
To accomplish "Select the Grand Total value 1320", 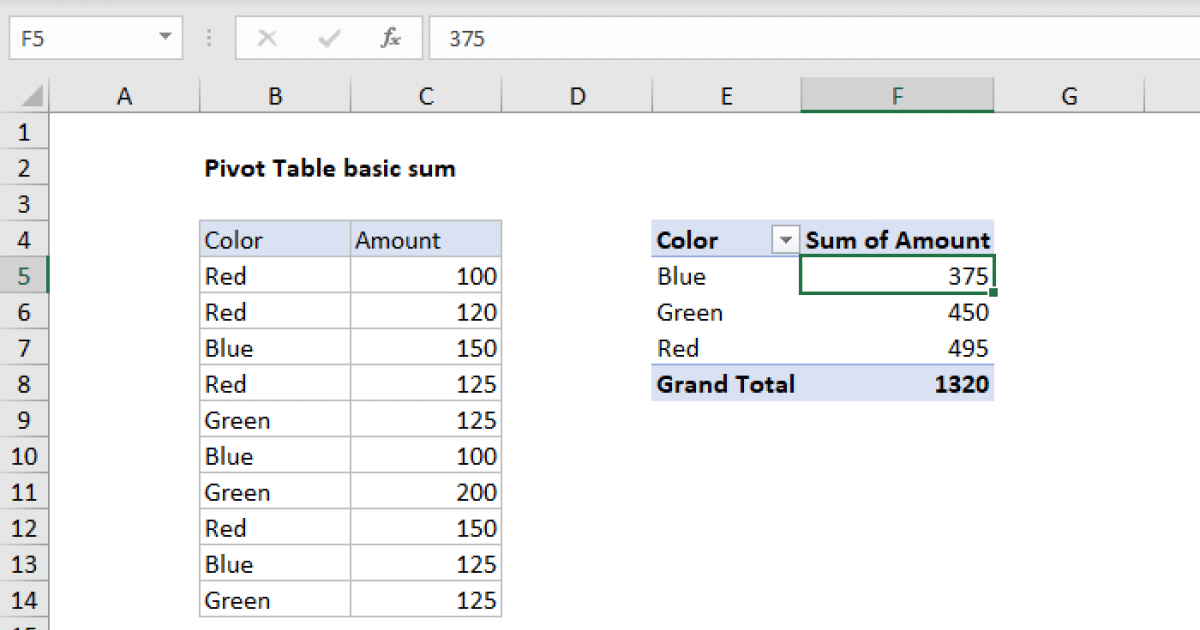I will pos(897,384).
